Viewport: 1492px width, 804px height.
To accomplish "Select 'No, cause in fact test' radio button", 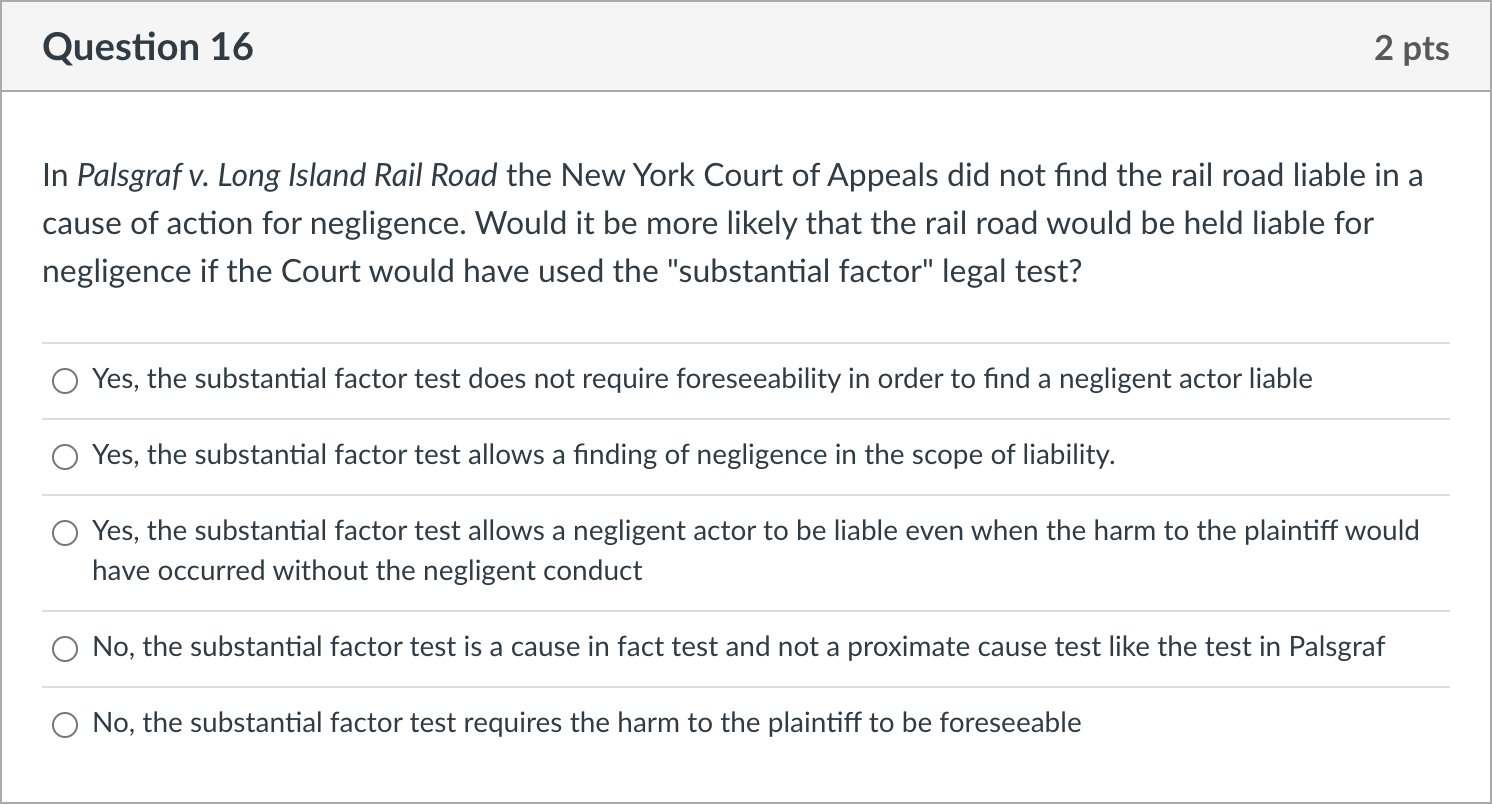I will (x=65, y=649).
